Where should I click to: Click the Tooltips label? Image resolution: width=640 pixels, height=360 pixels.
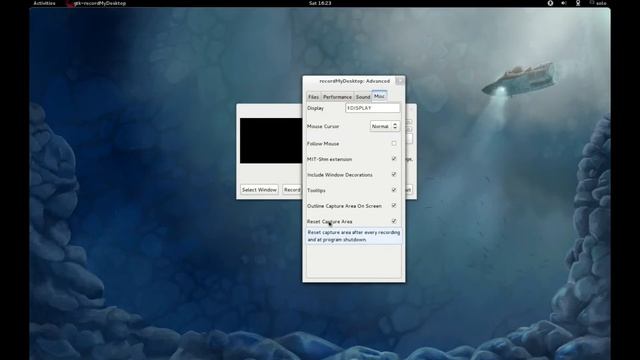tap(316, 190)
